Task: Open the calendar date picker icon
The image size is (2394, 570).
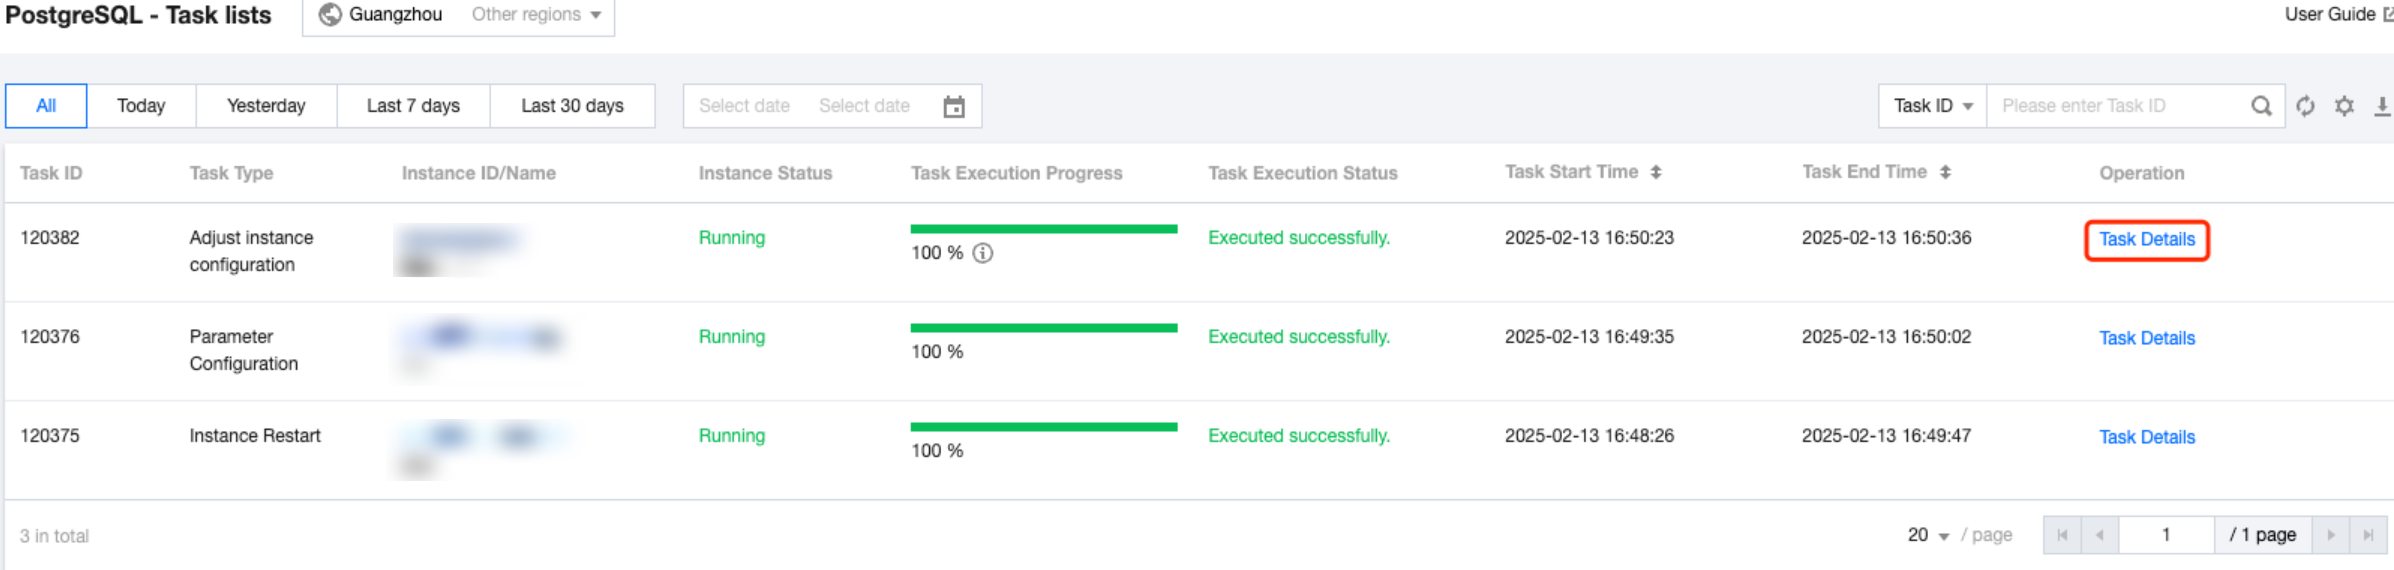Action: click(954, 106)
